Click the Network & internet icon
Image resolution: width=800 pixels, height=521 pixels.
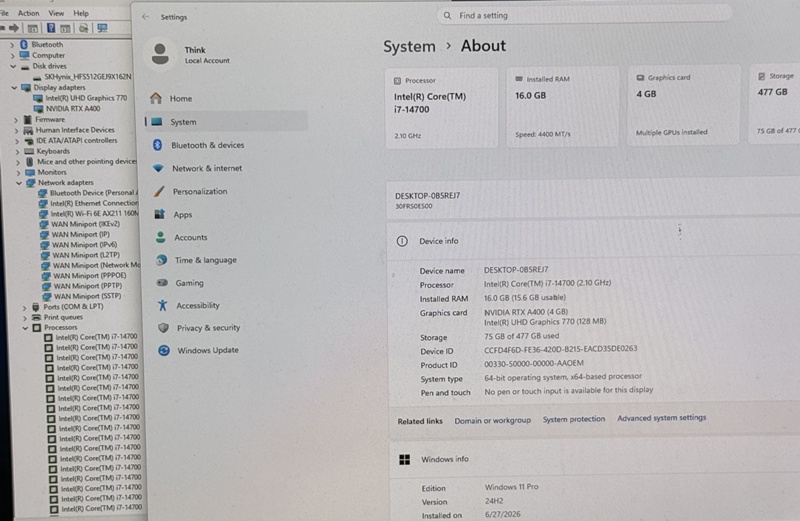tap(159, 168)
